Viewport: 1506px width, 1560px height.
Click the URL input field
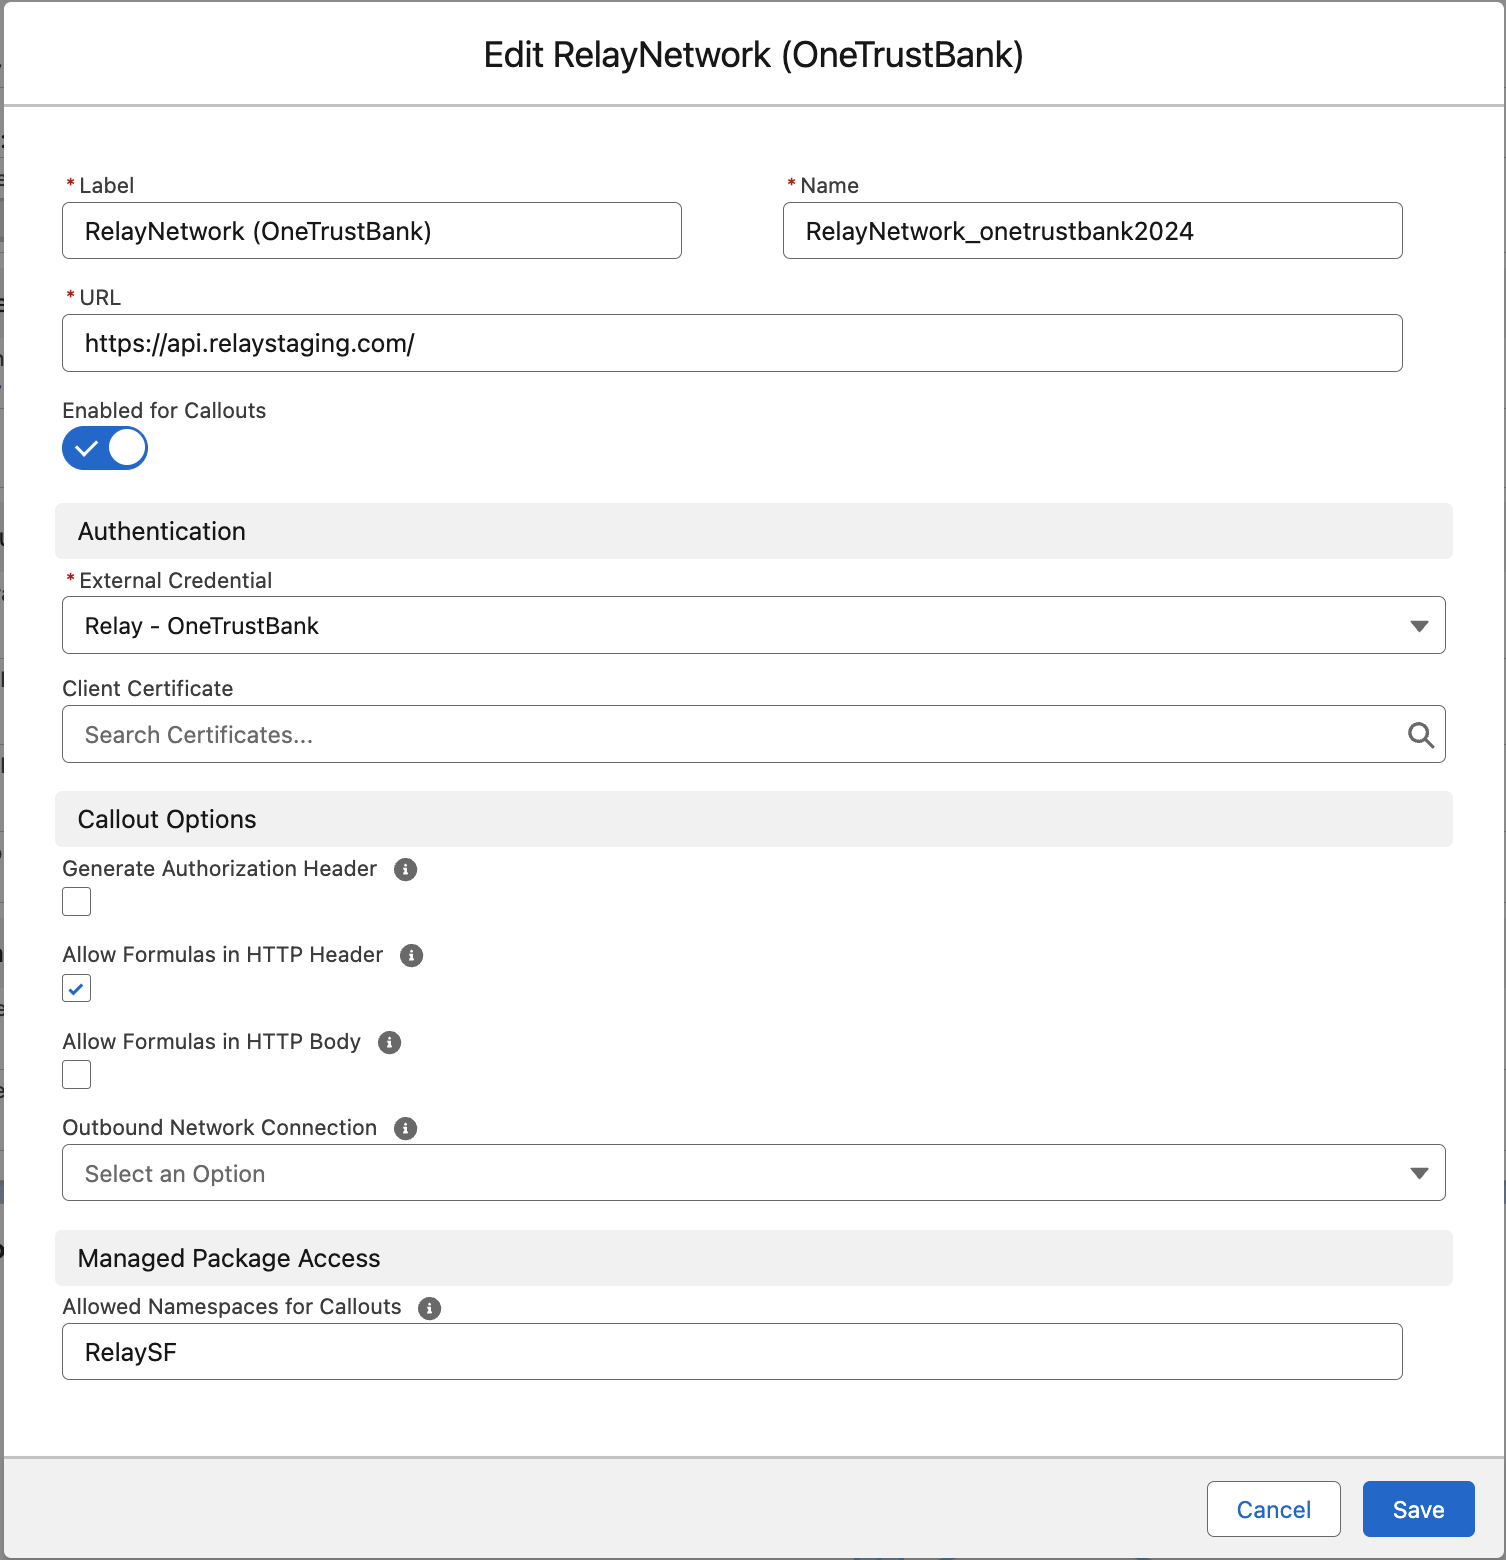[731, 343]
